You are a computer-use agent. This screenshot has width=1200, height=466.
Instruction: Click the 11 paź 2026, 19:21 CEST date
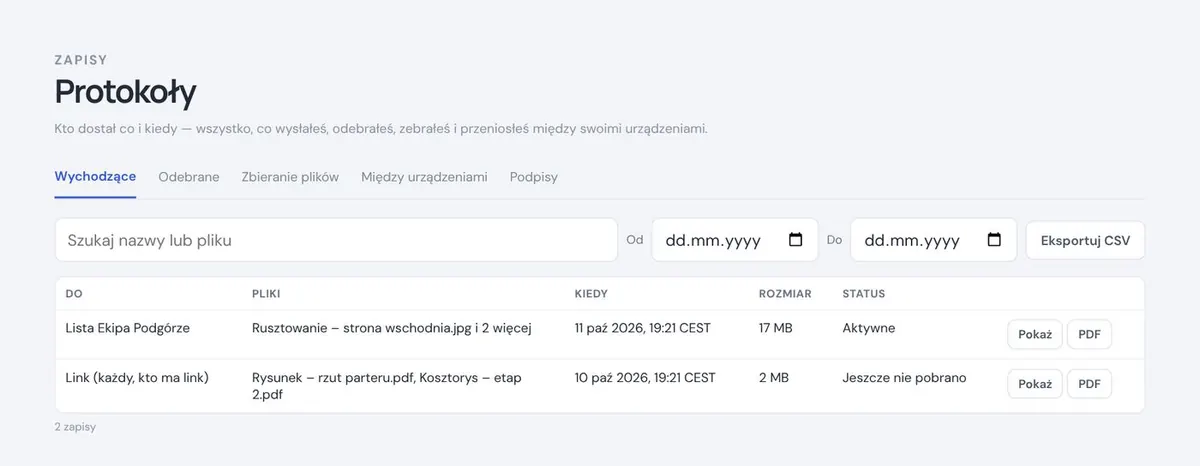pos(645,328)
